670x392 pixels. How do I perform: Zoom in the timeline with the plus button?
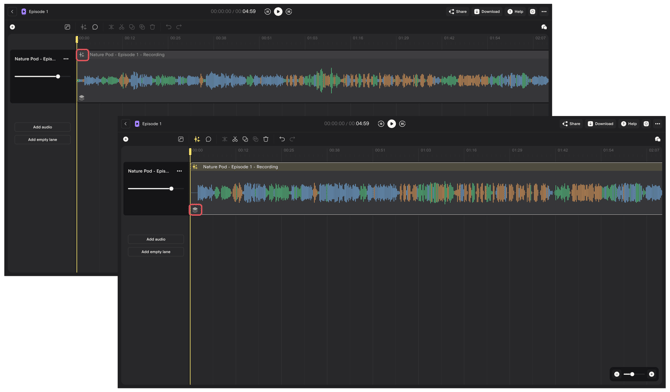point(652,374)
